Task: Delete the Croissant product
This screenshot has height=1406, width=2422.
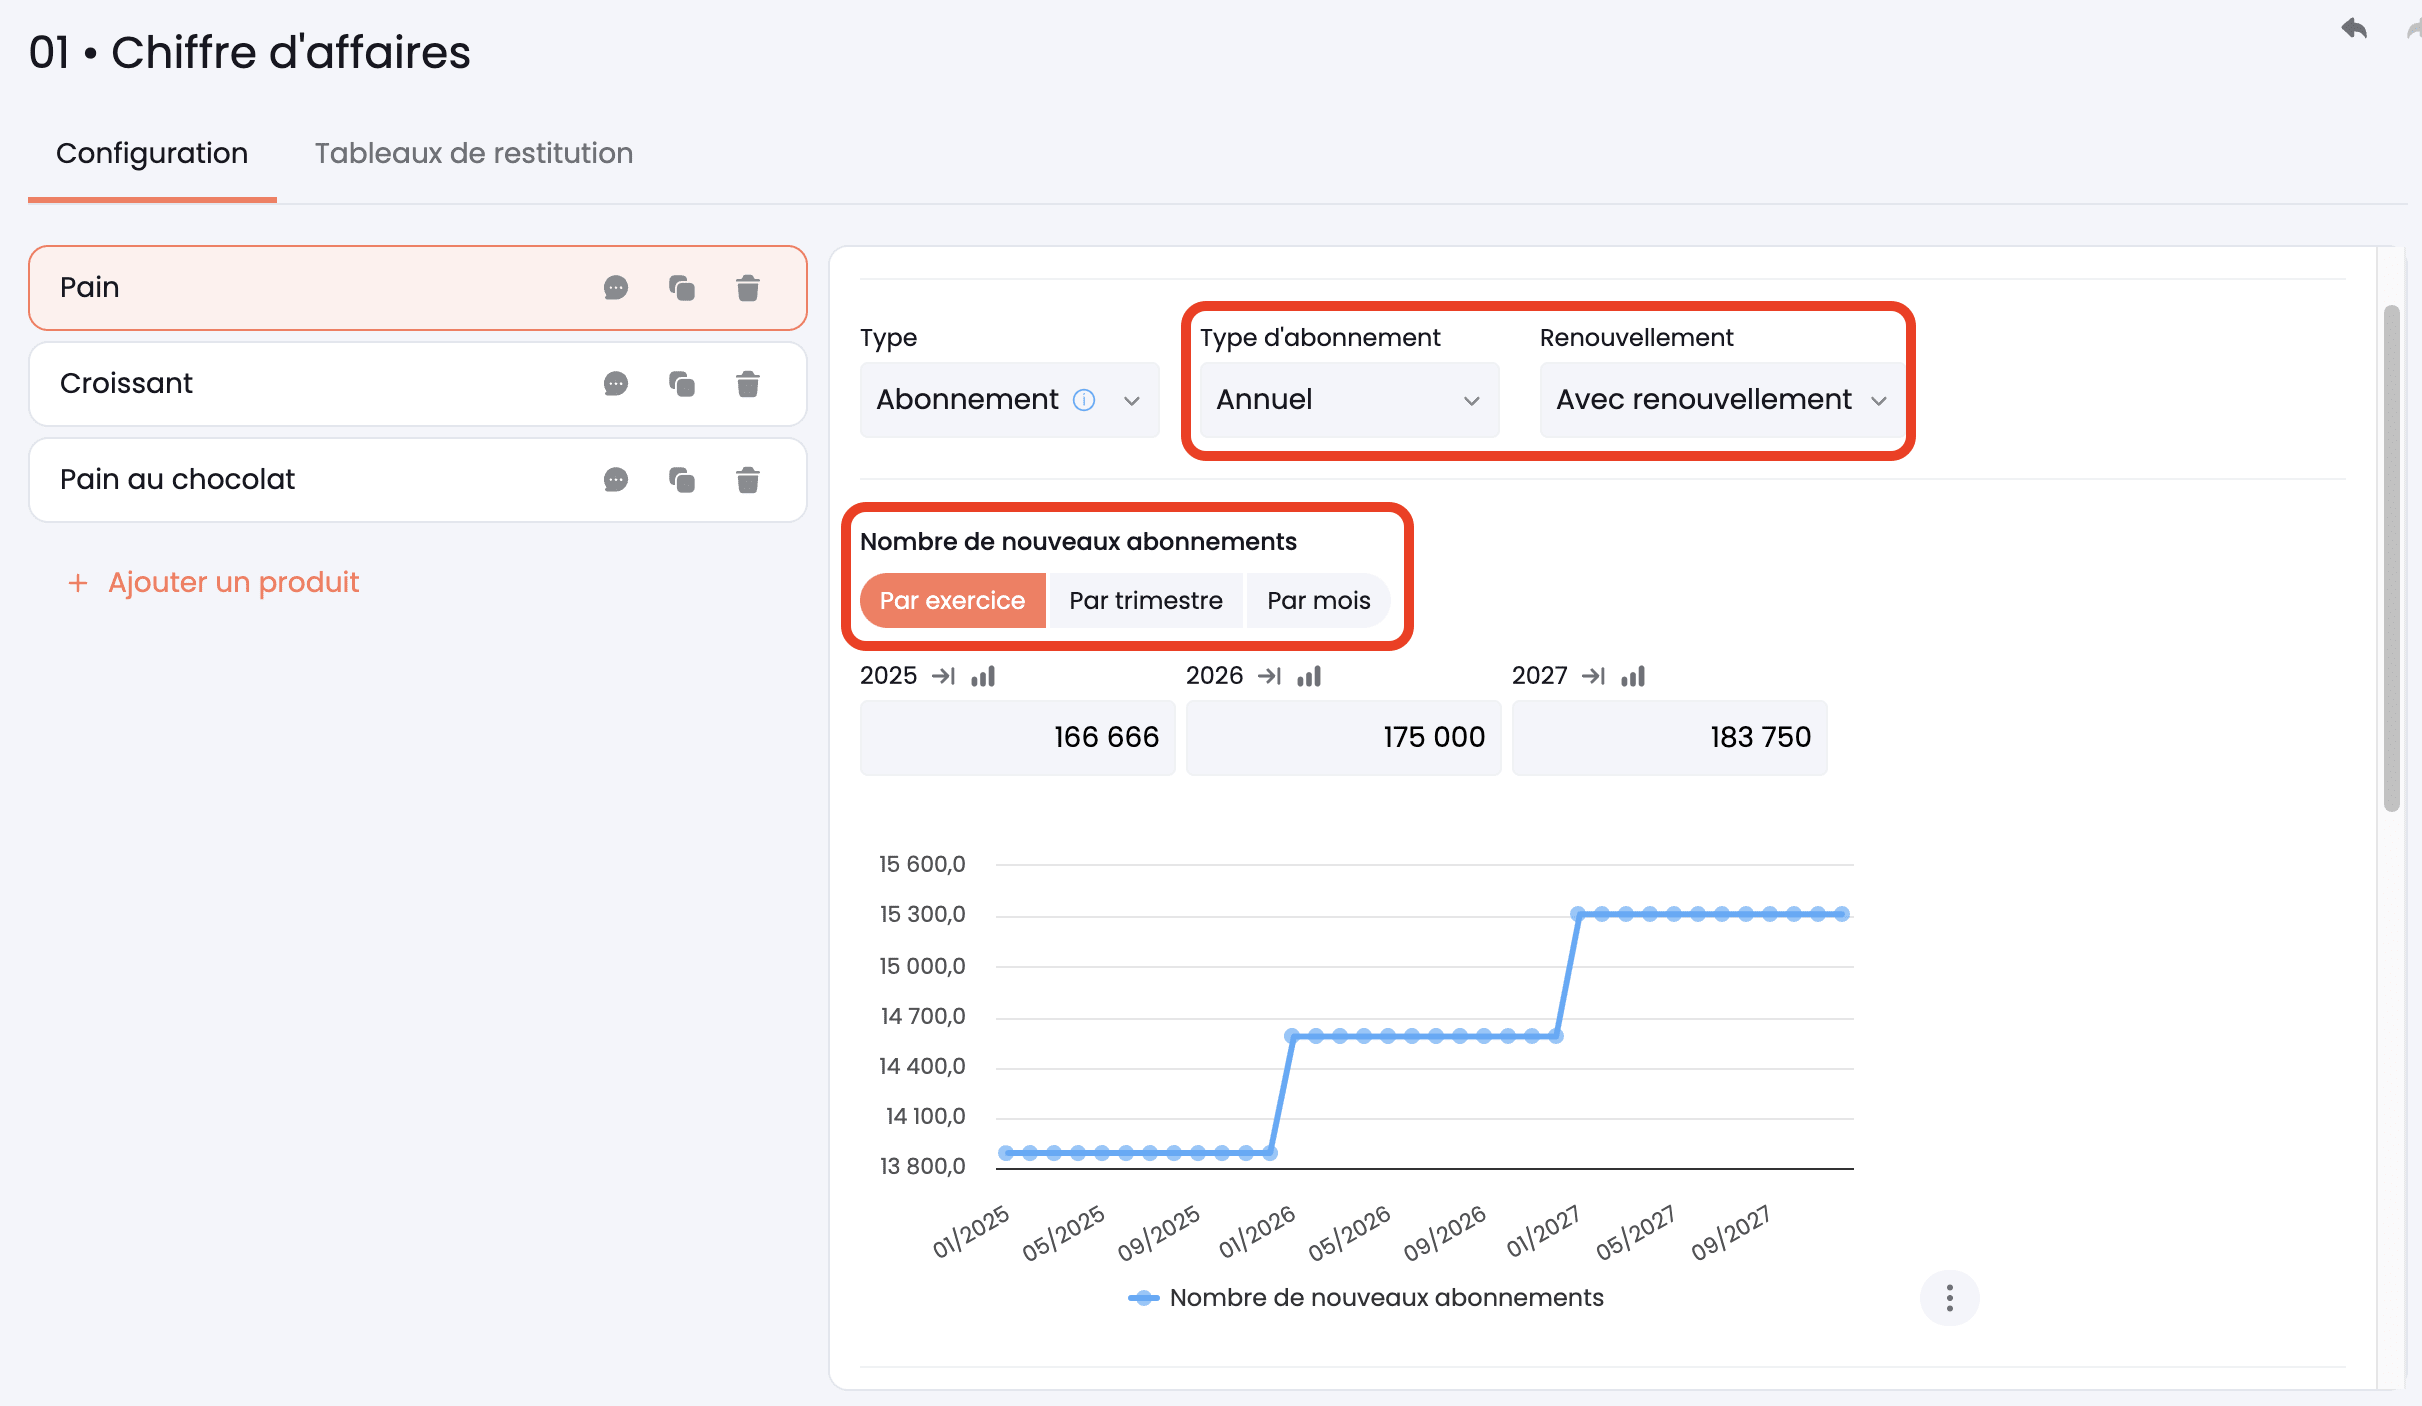Action: pyautogui.click(x=748, y=384)
